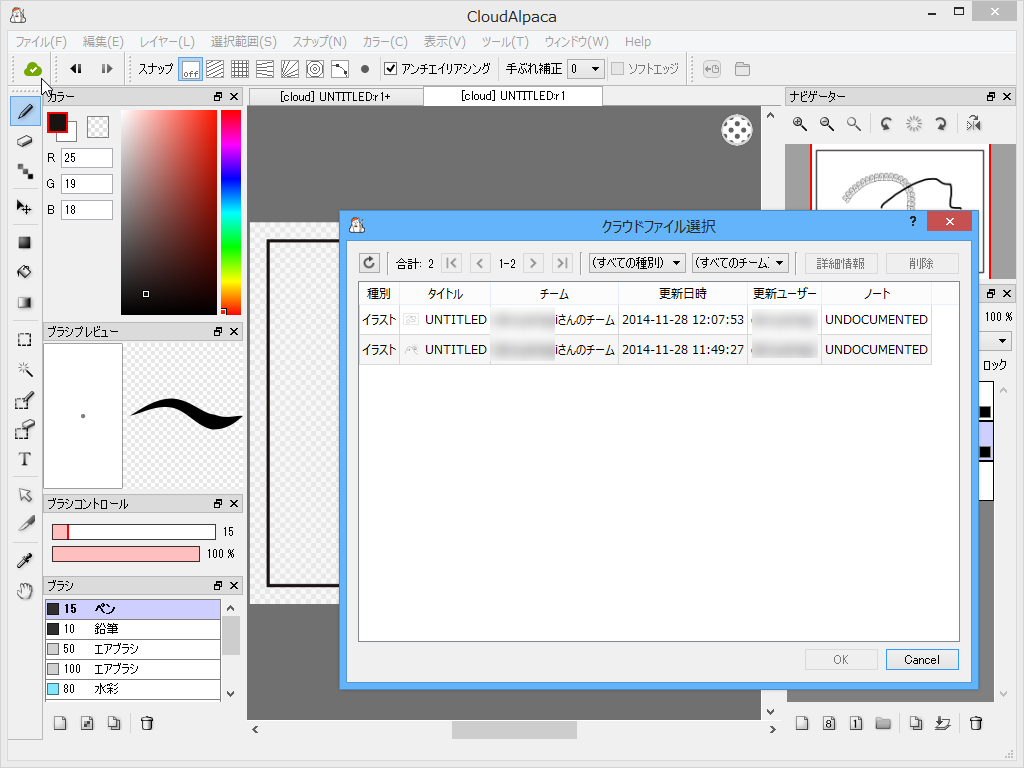Enable horizontal line snap

click(x=264, y=69)
